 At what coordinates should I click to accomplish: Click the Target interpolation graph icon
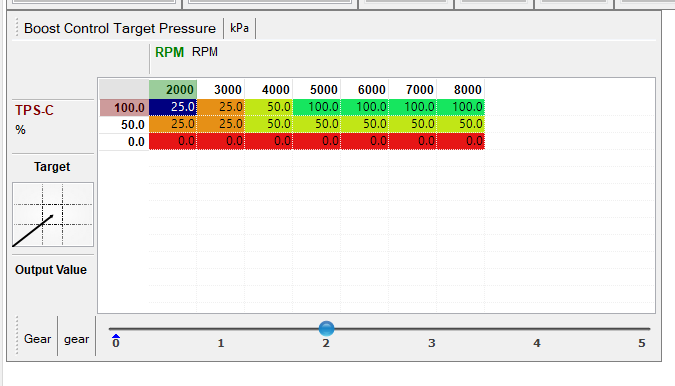tap(53, 214)
